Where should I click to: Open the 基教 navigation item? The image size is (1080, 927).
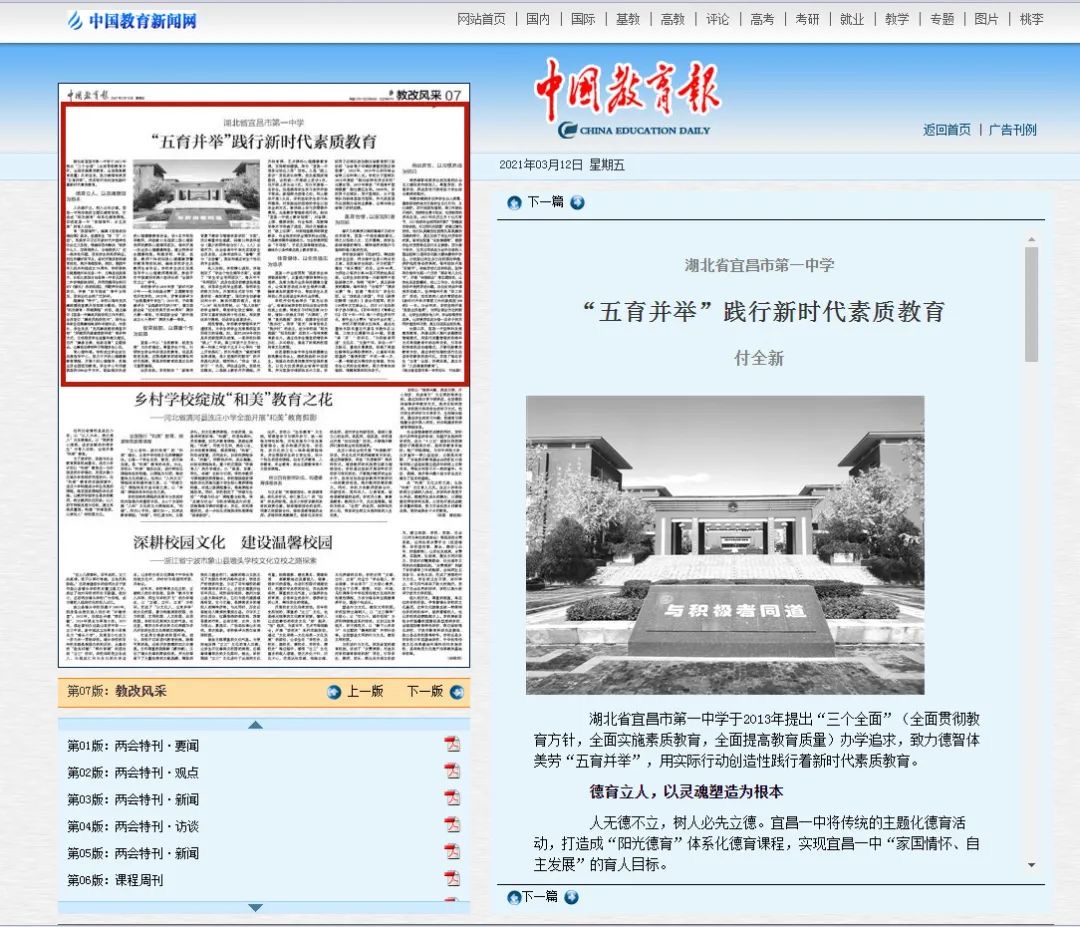[627, 19]
